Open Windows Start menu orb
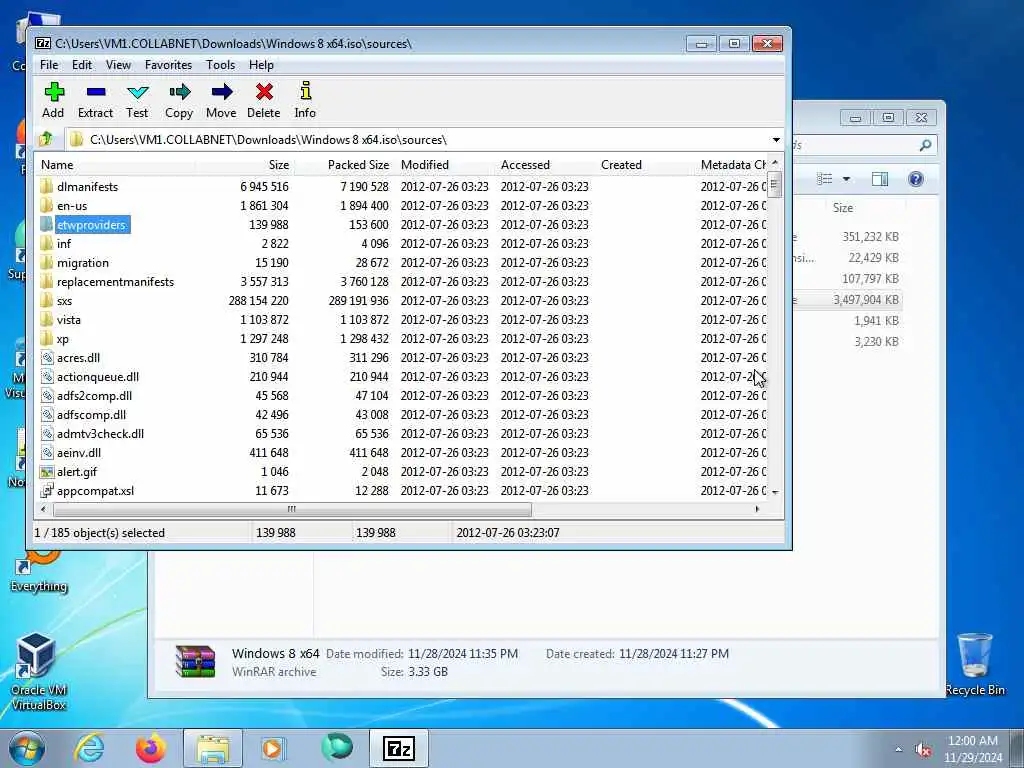1024x768 pixels. tap(27, 748)
